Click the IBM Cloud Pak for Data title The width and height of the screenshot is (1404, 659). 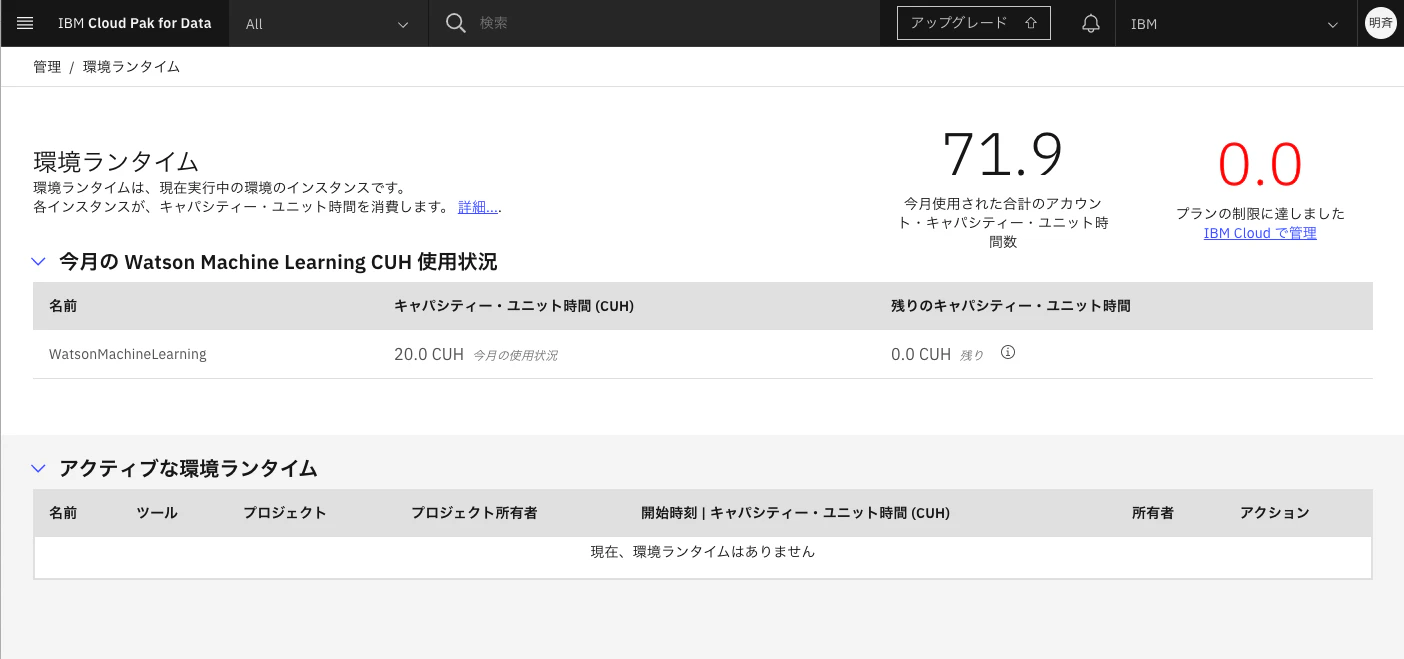click(x=135, y=23)
